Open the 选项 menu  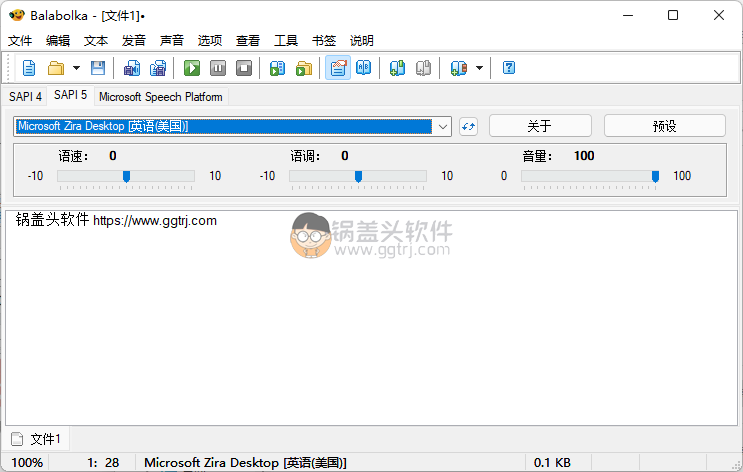pos(209,41)
